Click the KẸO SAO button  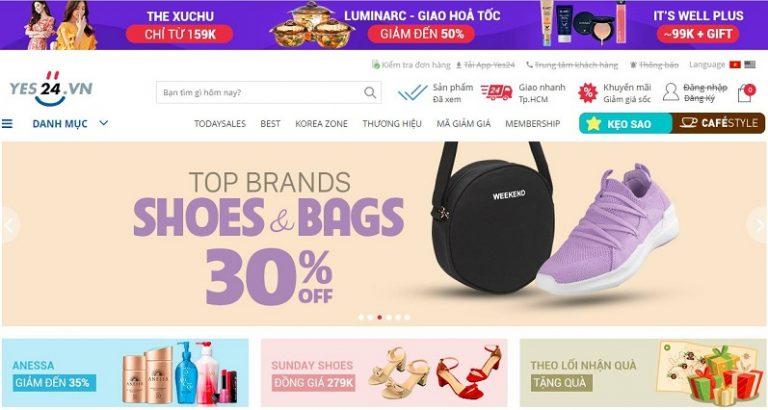(625, 123)
